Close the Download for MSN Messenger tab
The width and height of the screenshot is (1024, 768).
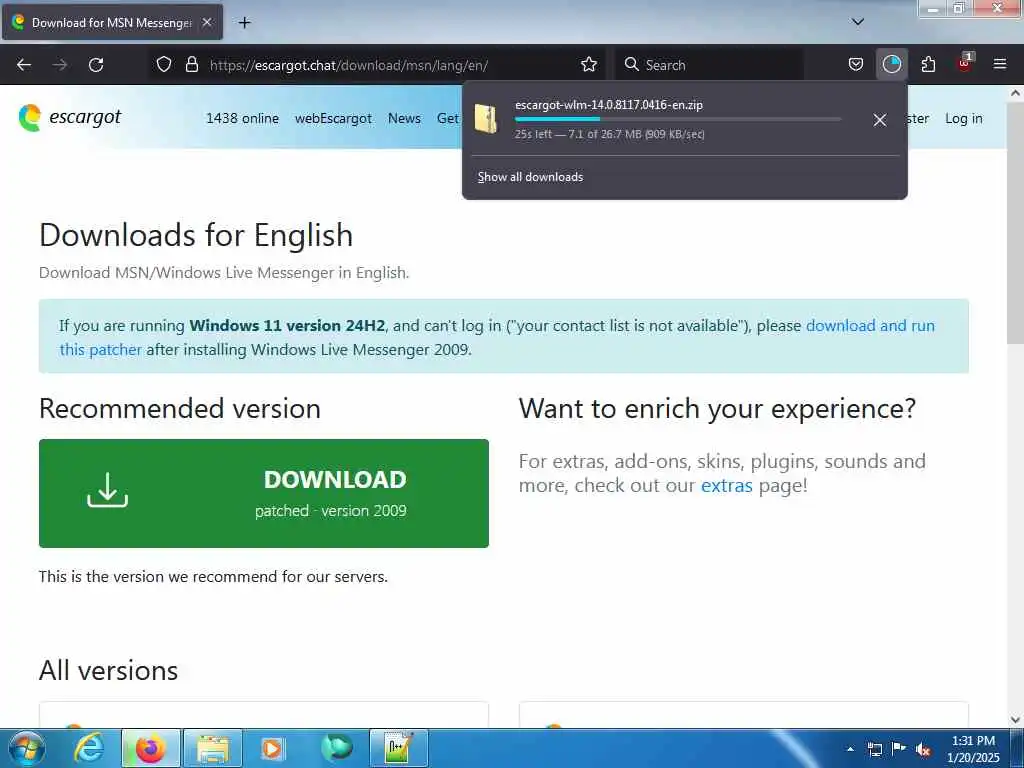207,23
